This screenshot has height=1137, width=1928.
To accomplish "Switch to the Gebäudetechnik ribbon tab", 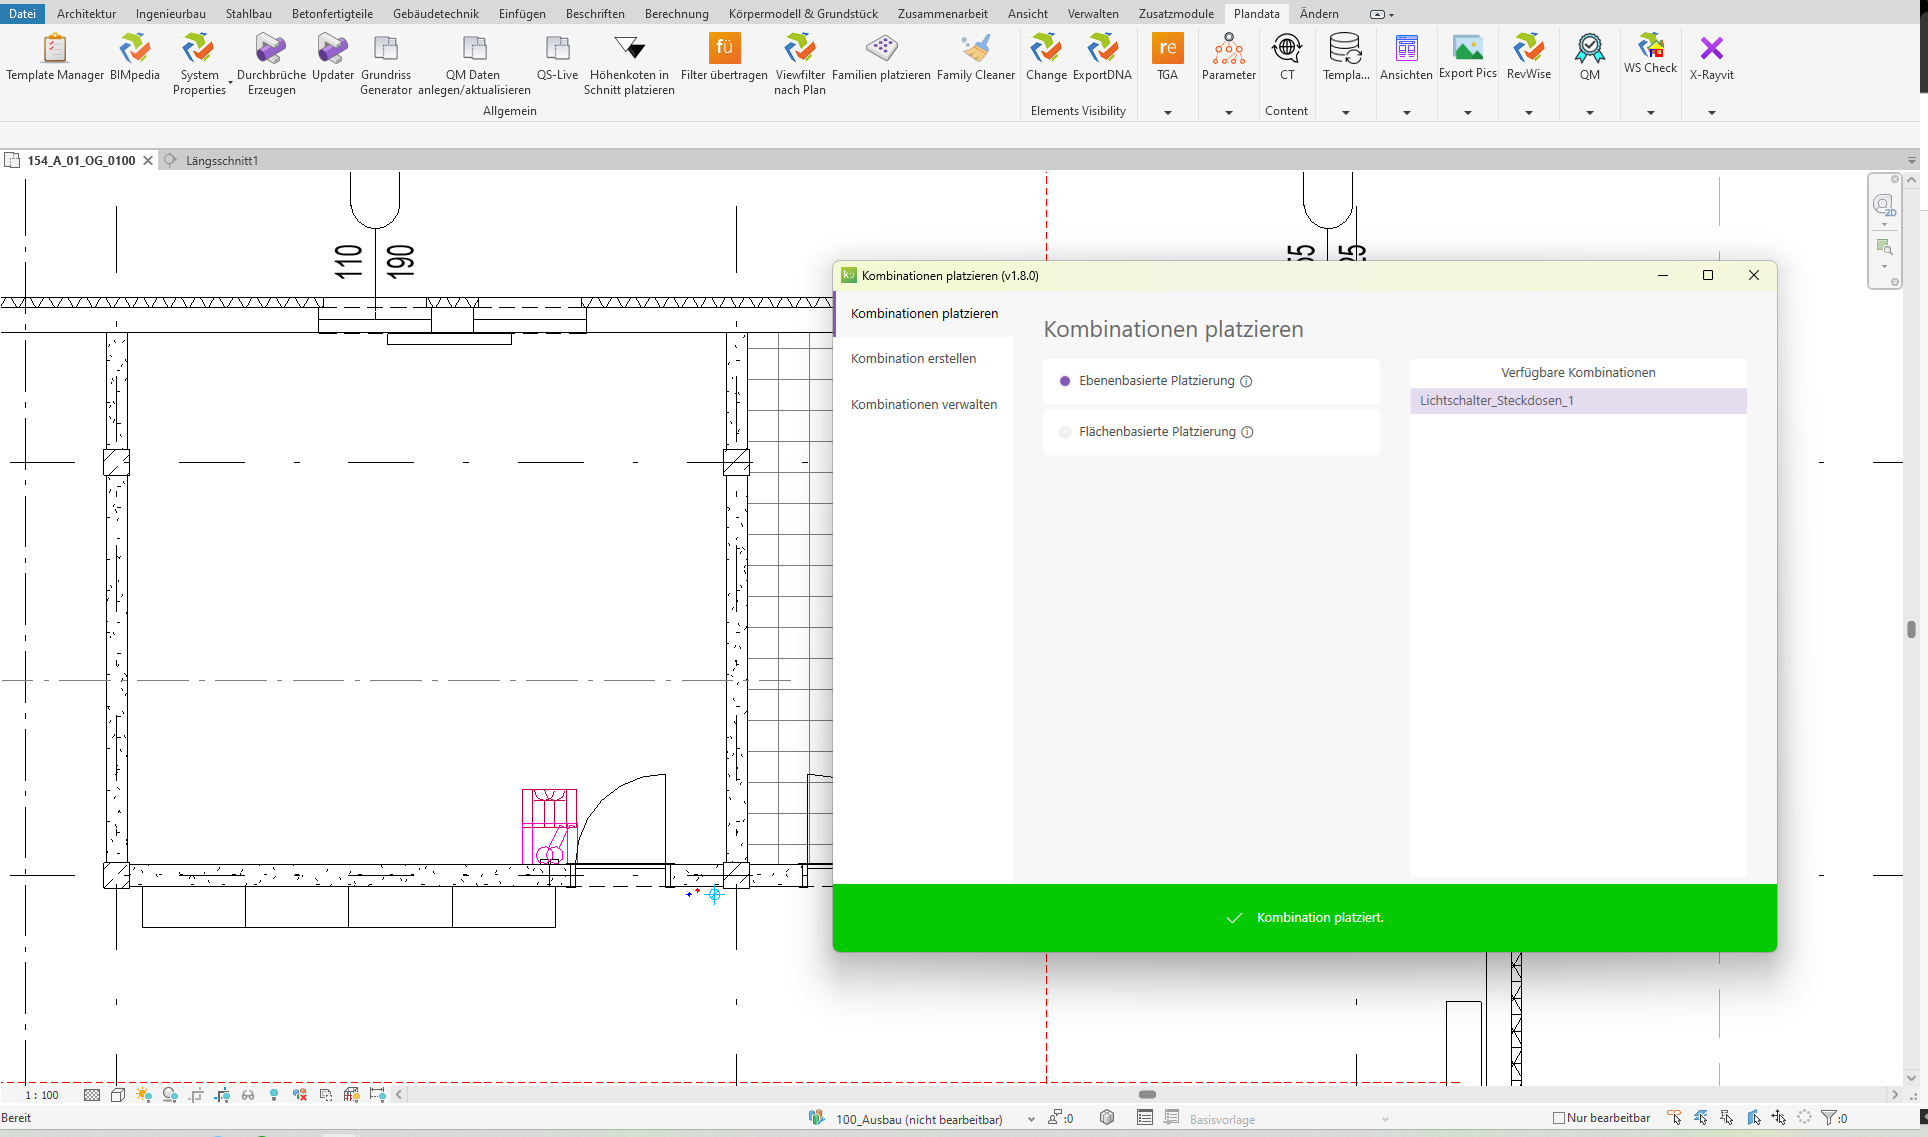I will coord(435,13).
